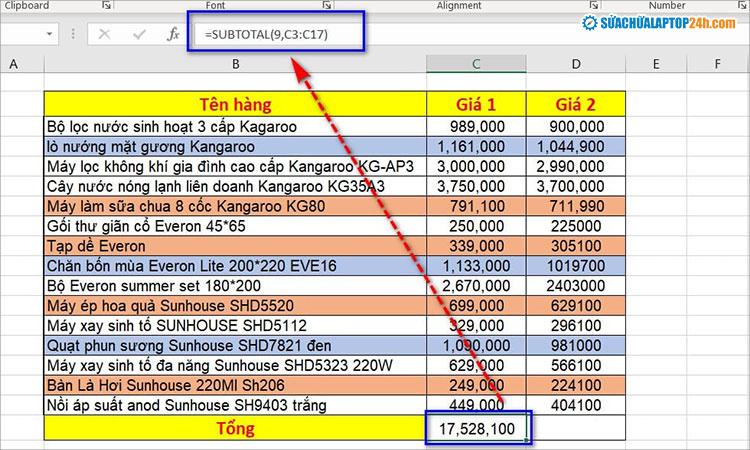This screenshot has height=450, width=750.
Task: Select Giá 2 value 224100
Action: [x=576, y=385]
